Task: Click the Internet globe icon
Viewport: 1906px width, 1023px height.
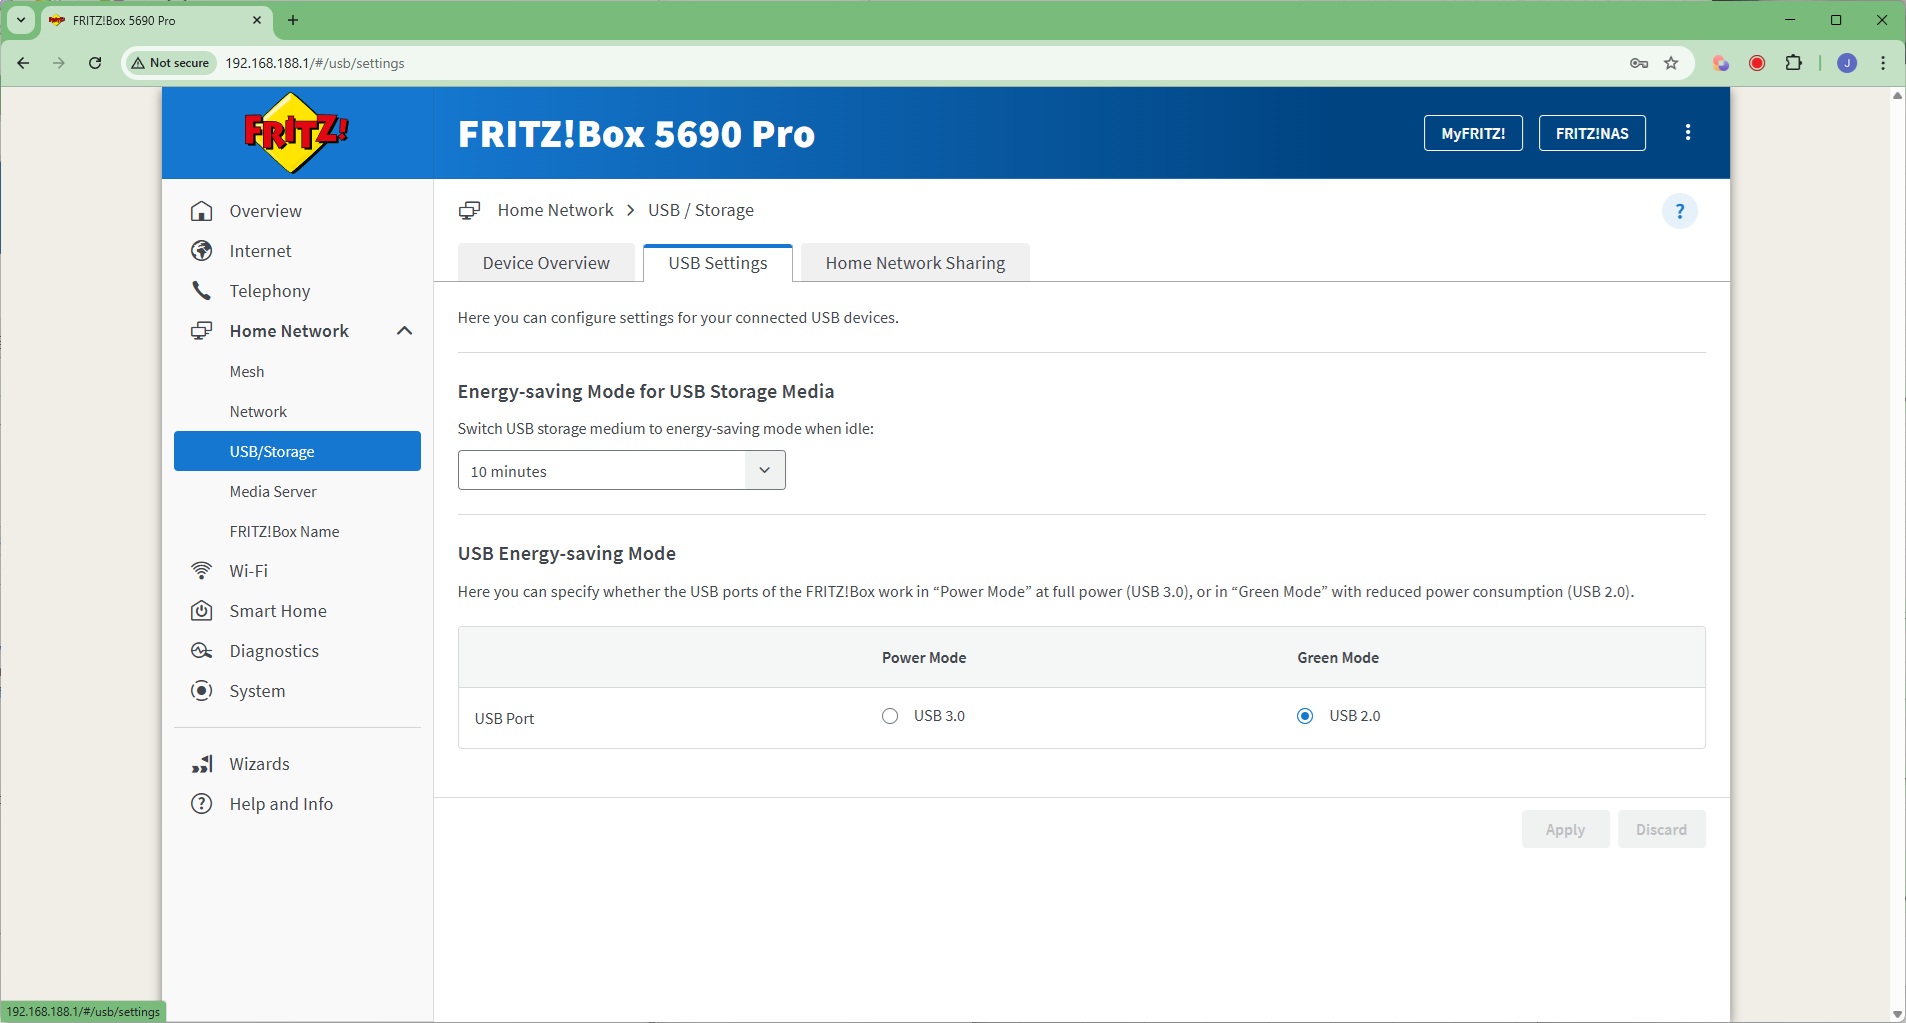Action: click(202, 251)
